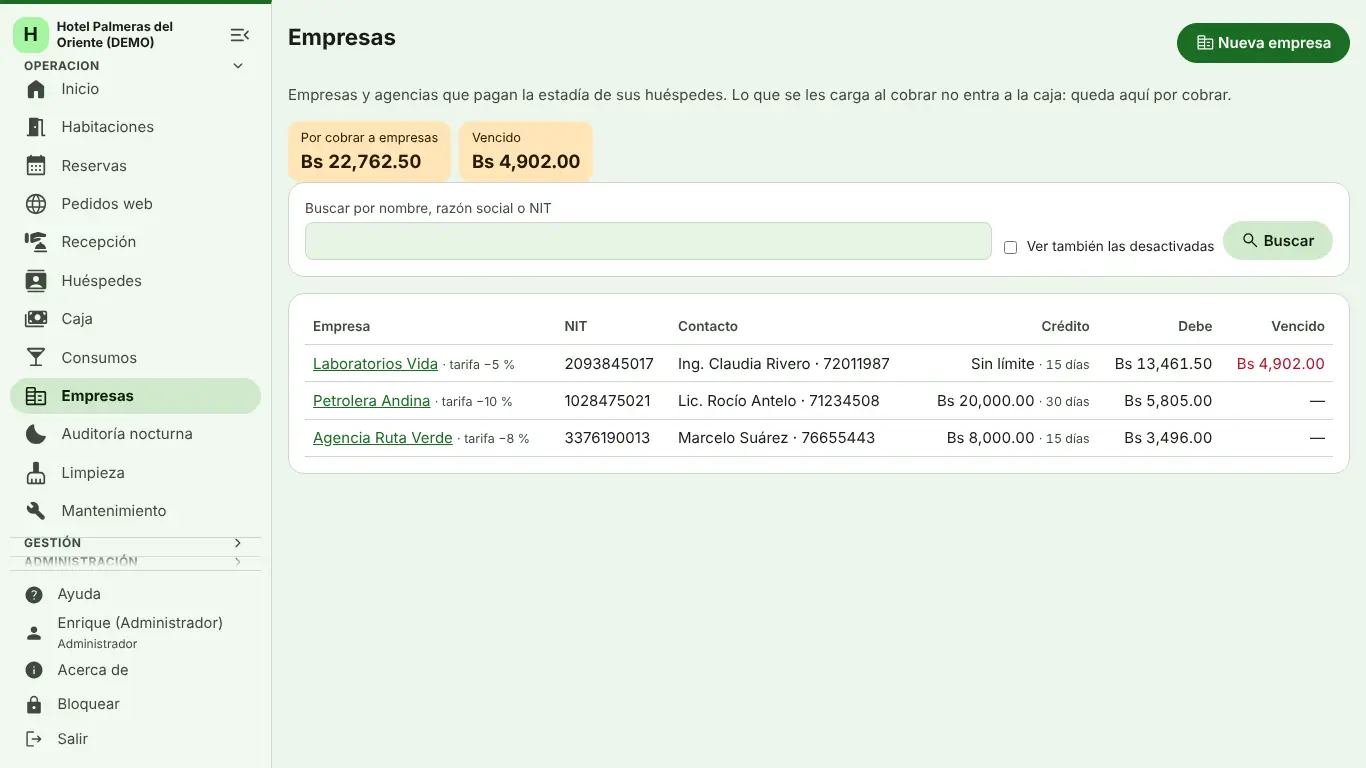Viewport: 1366px width, 768px height.
Task: Click the Mantenimiento wrench icon
Action: click(x=36, y=511)
